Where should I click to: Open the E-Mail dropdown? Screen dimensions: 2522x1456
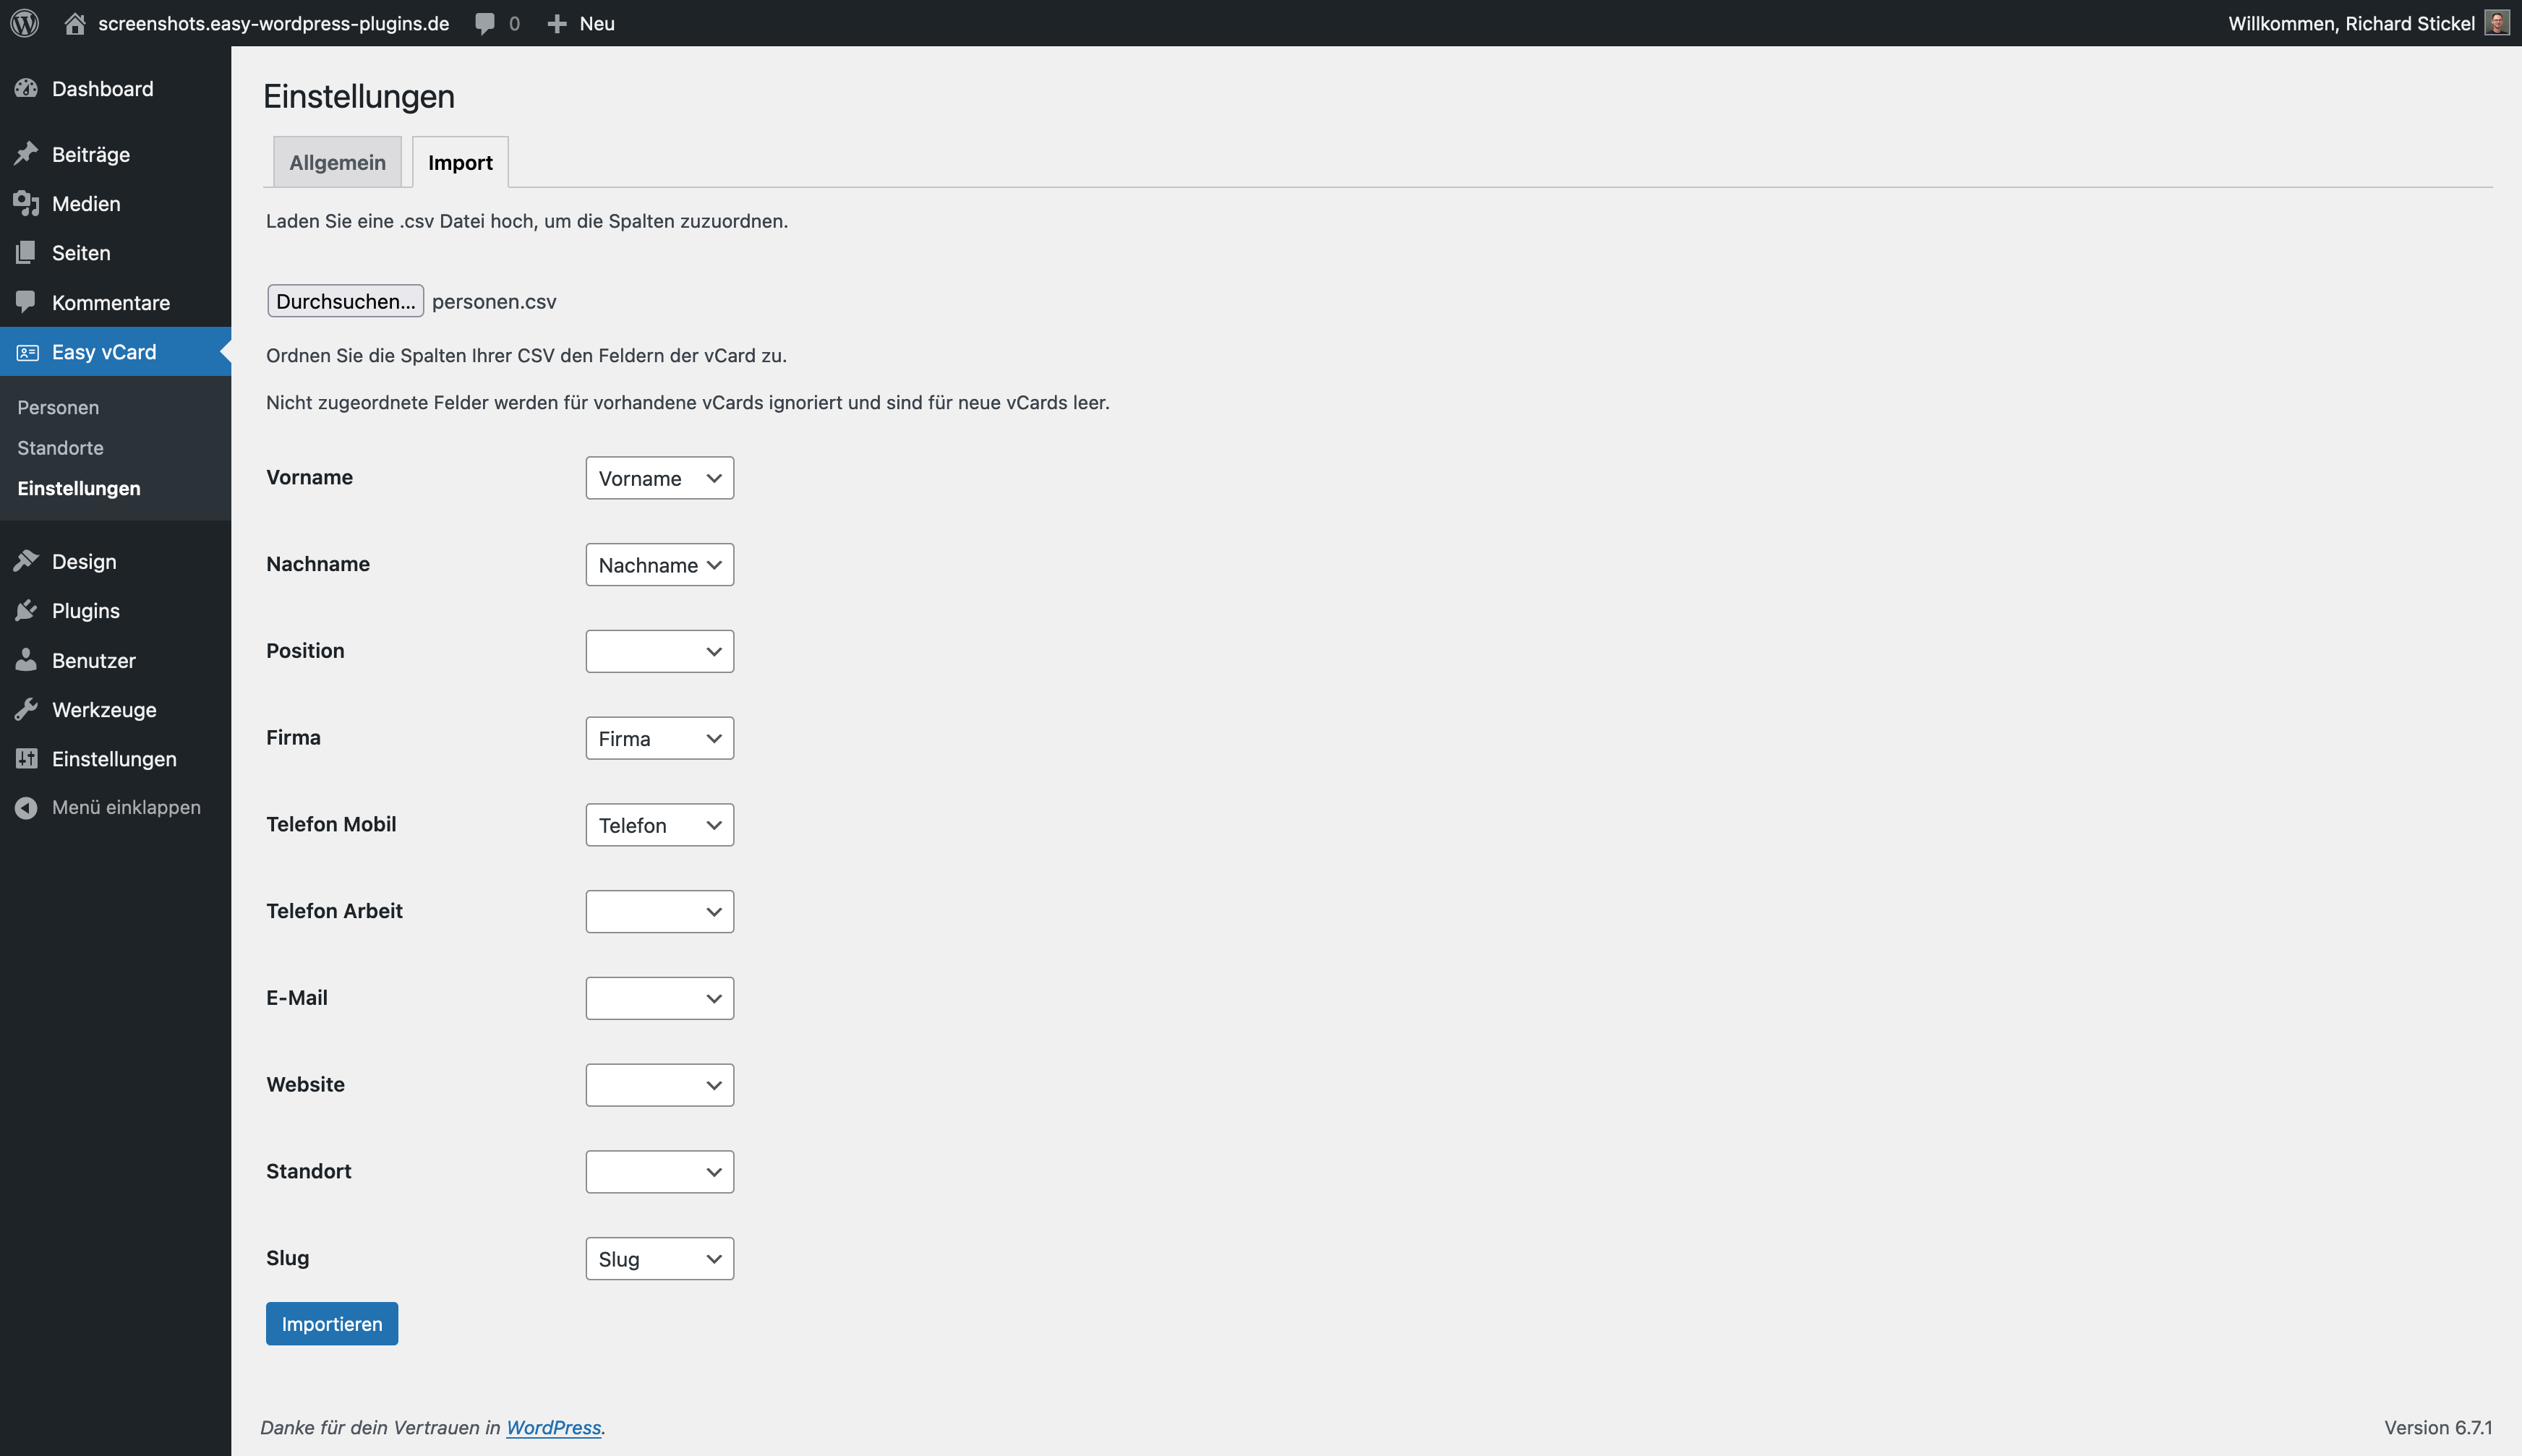(660, 998)
